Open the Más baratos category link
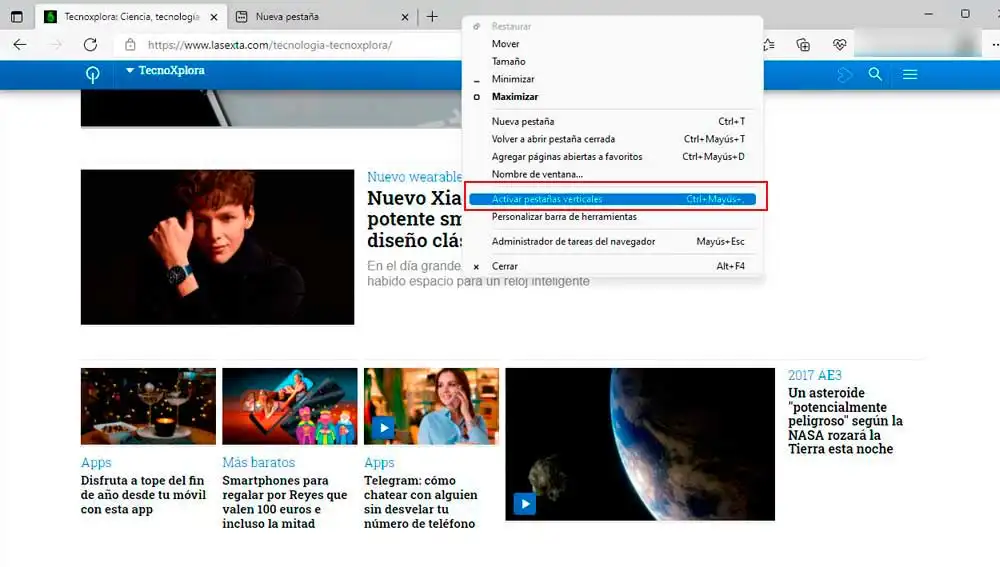This screenshot has width=1000, height=567. [259, 462]
